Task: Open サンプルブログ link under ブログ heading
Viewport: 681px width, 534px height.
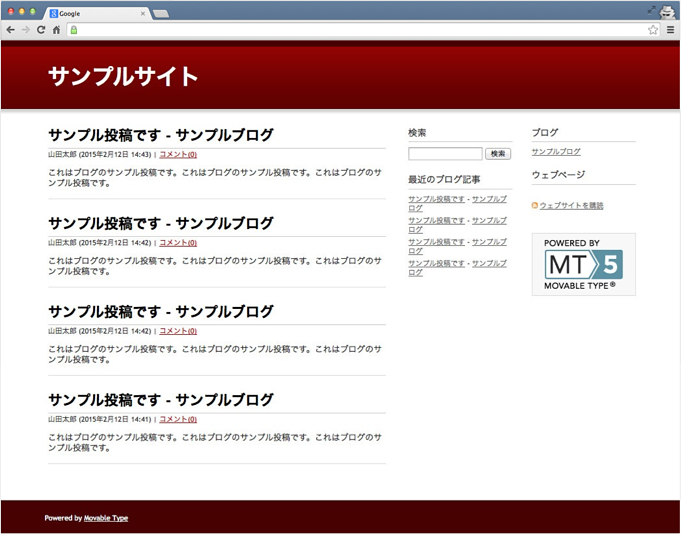Action: click(x=556, y=152)
